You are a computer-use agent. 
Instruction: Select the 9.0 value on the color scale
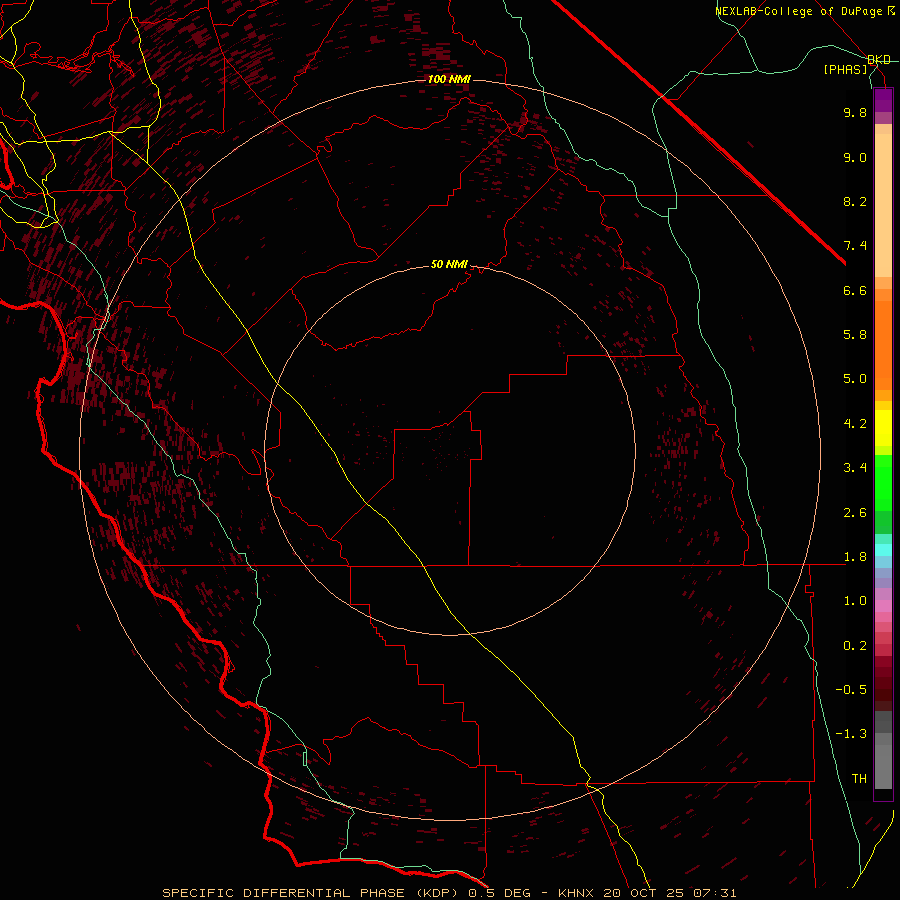coord(855,157)
